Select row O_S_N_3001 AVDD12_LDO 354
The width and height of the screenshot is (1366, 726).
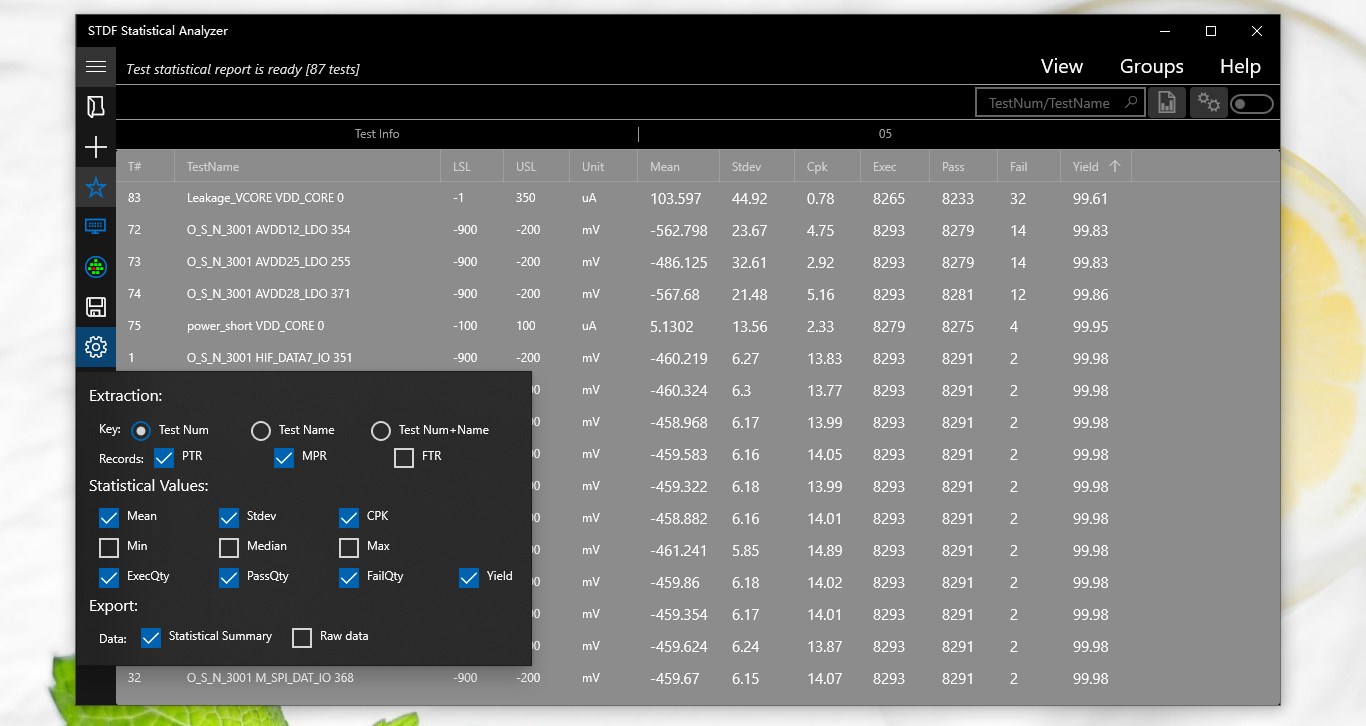(698, 230)
